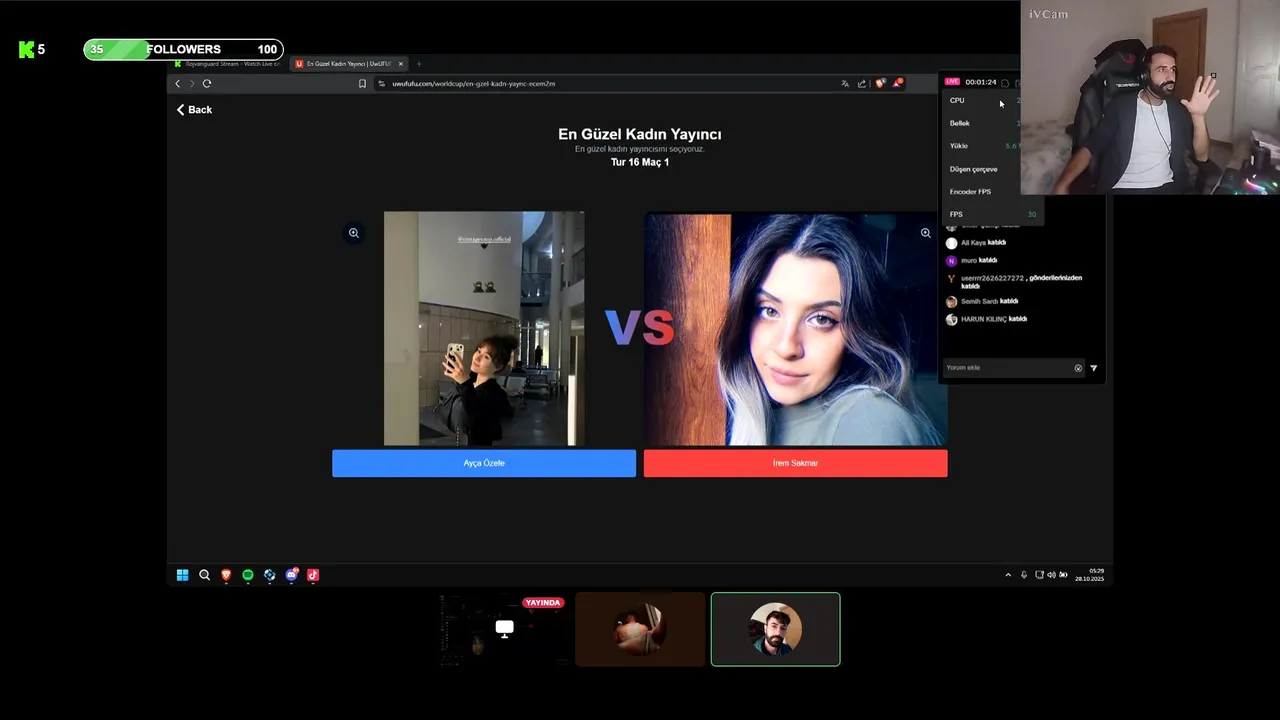This screenshot has height=720, width=1280.
Task: Open the emoji icon in the comment field
Action: click(x=1078, y=368)
